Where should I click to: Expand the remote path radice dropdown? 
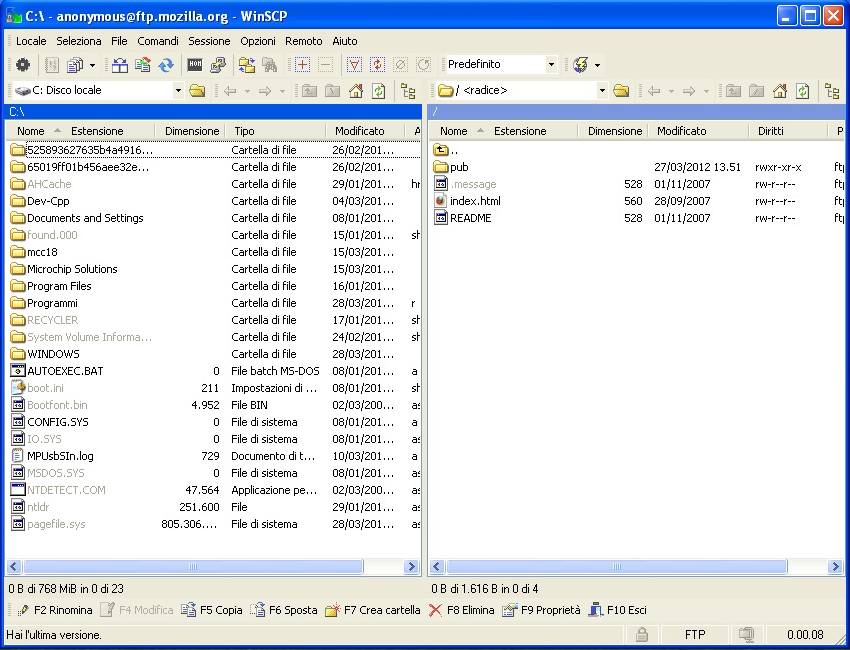pyautogui.click(x=603, y=89)
